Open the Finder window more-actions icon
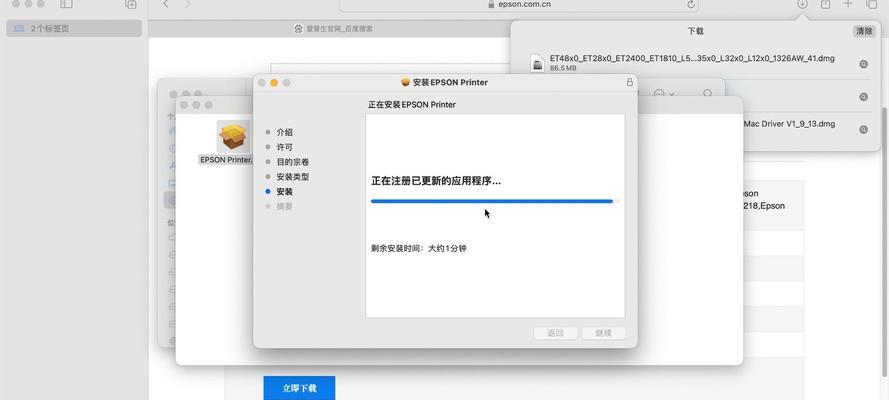Image resolution: width=889 pixels, height=400 pixels. pos(663,93)
